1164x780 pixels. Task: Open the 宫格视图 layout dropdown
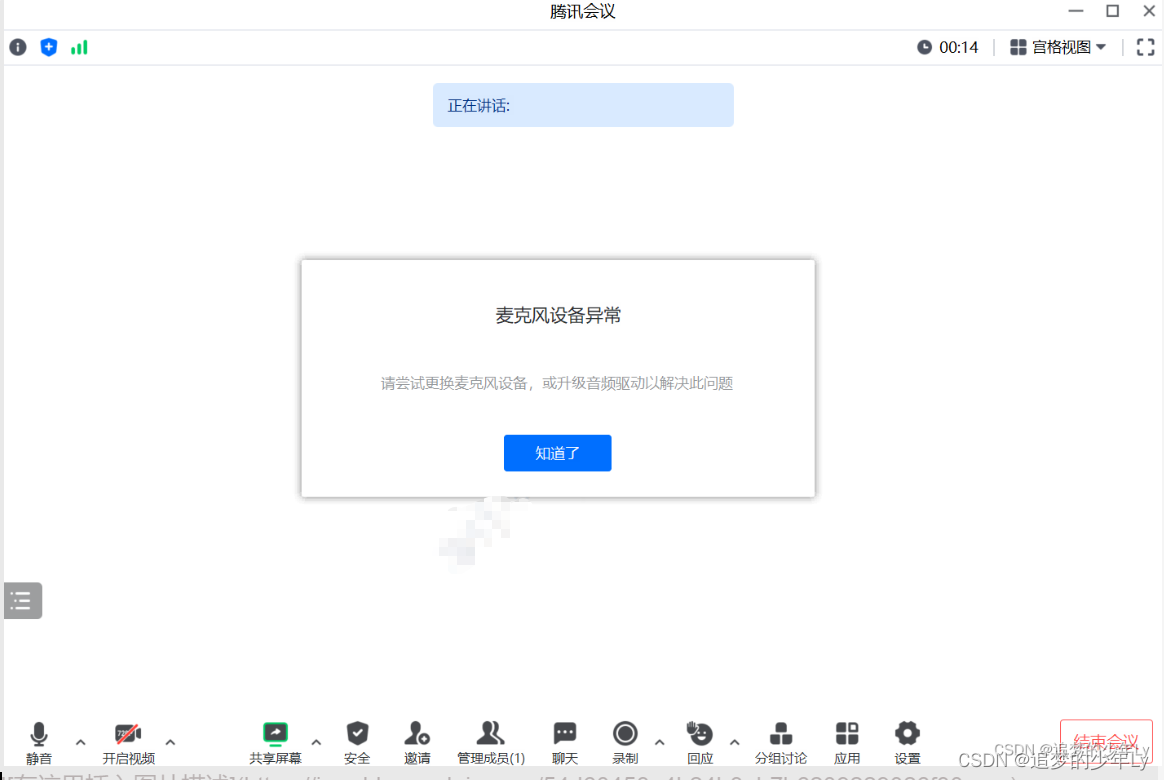coord(1058,47)
